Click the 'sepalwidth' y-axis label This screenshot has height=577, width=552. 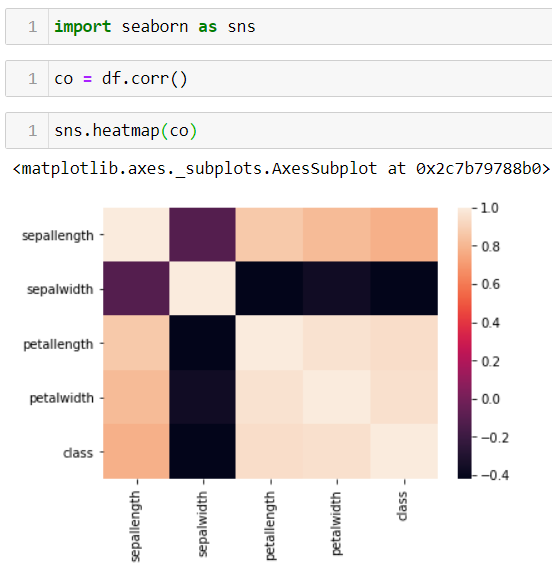[x=60, y=289]
